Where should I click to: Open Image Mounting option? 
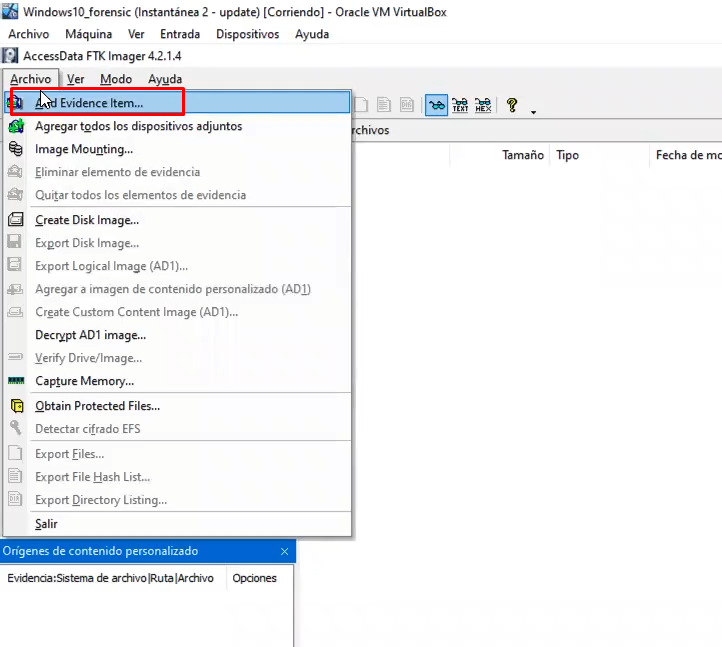[177, 149]
